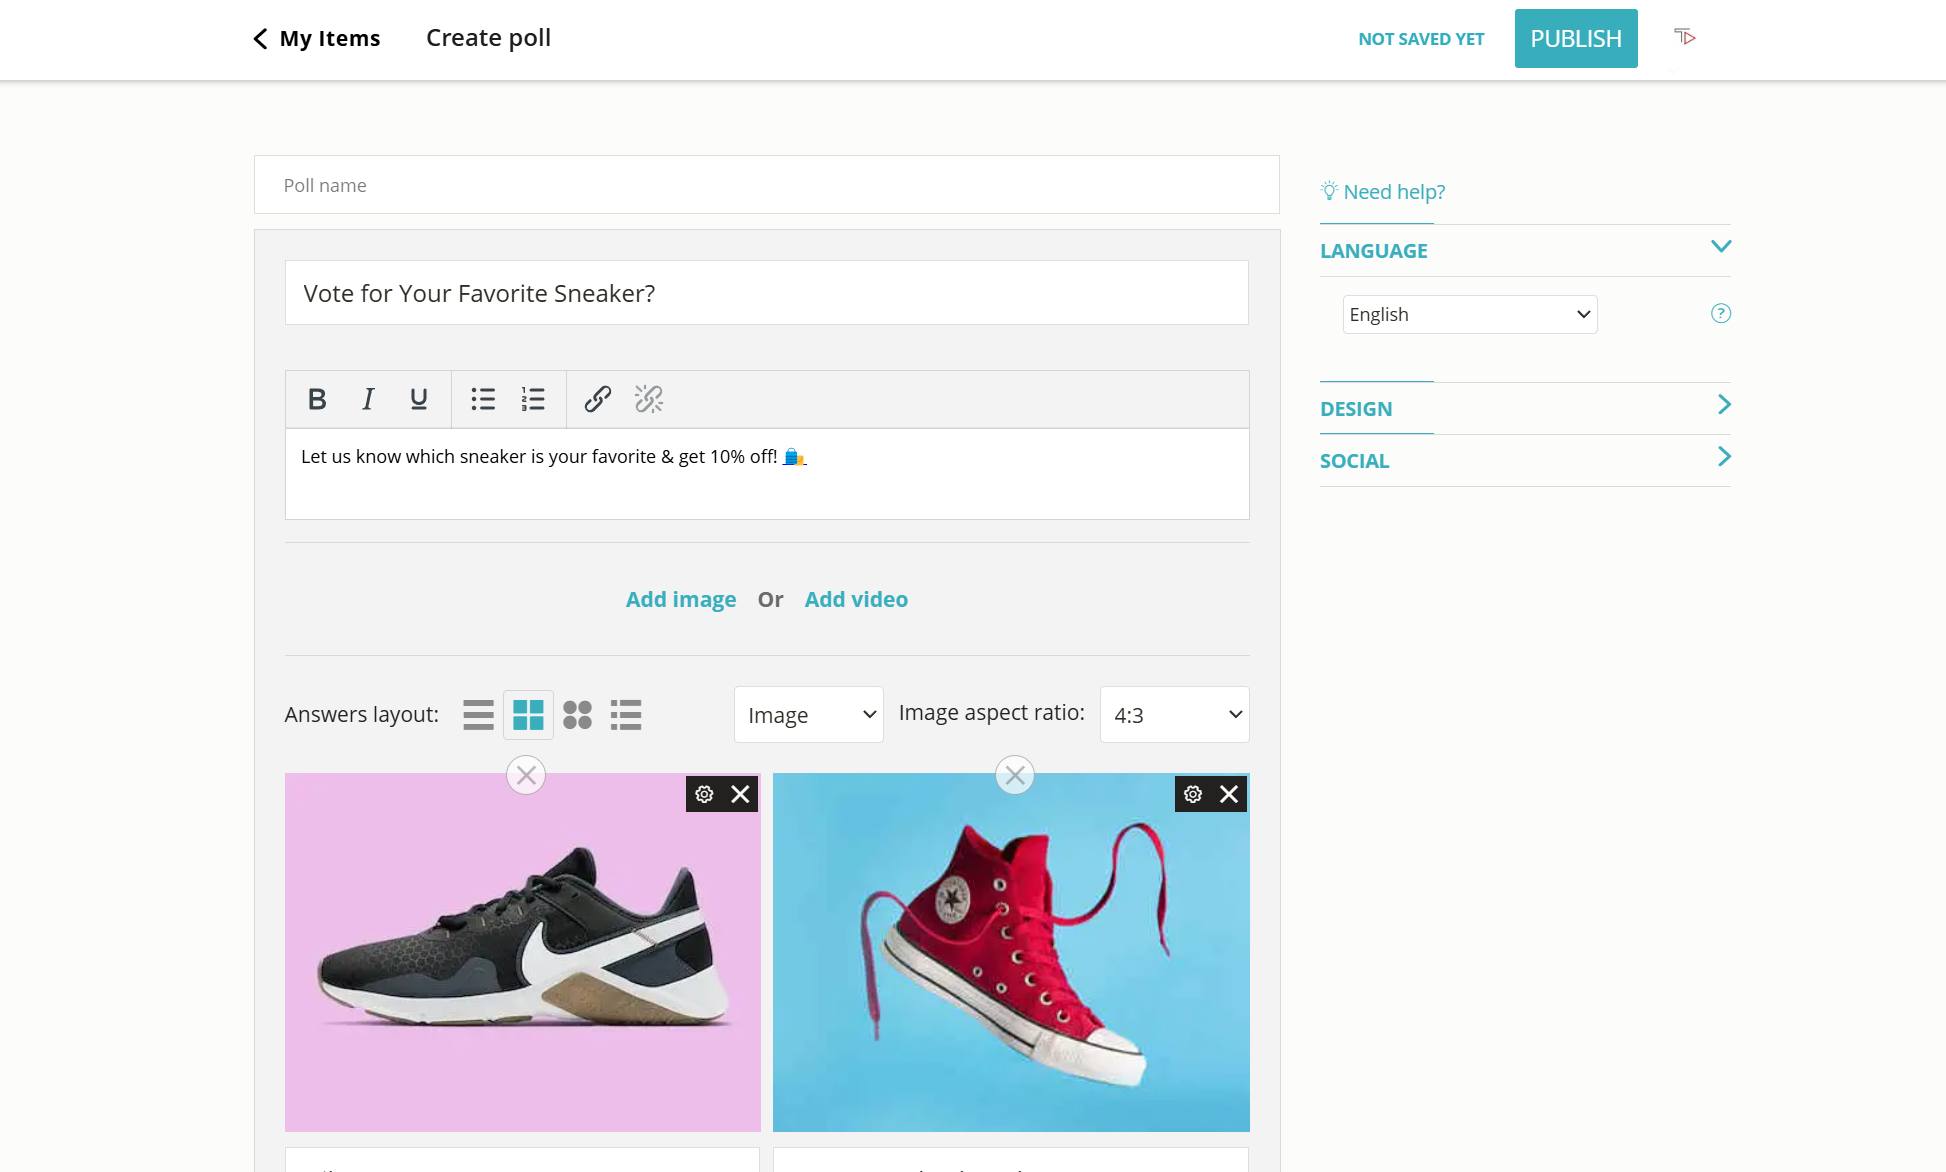Open the answer media type dropdown showing Image
The height and width of the screenshot is (1172, 1946).
(x=808, y=714)
